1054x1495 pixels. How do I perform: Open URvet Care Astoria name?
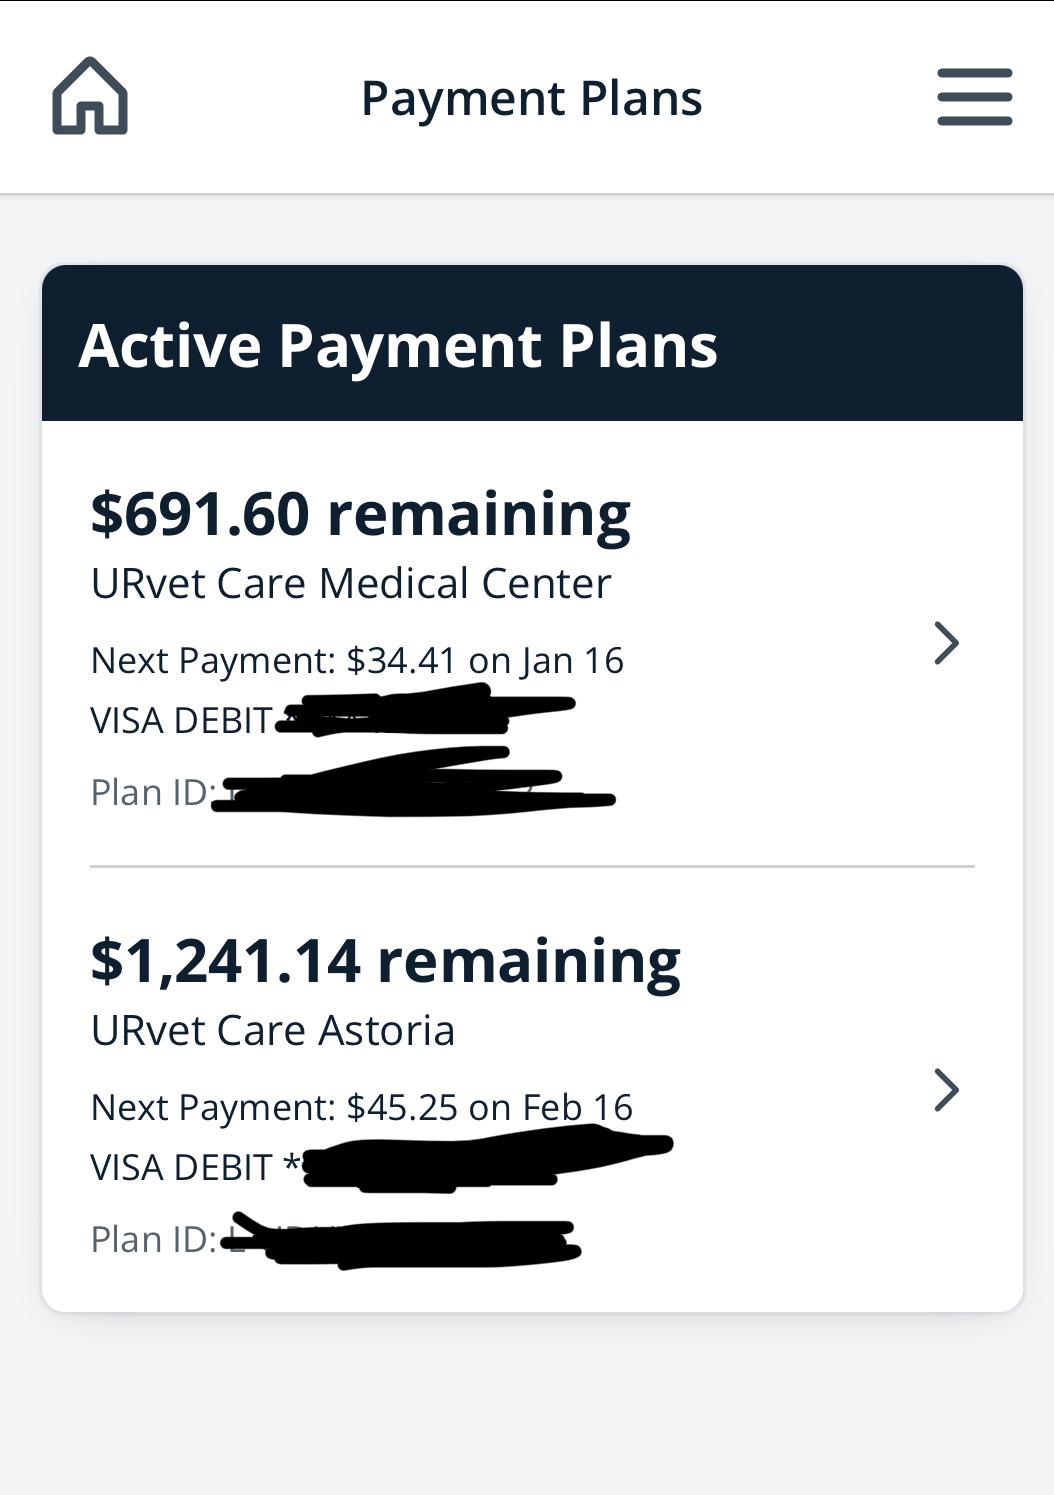(272, 1031)
